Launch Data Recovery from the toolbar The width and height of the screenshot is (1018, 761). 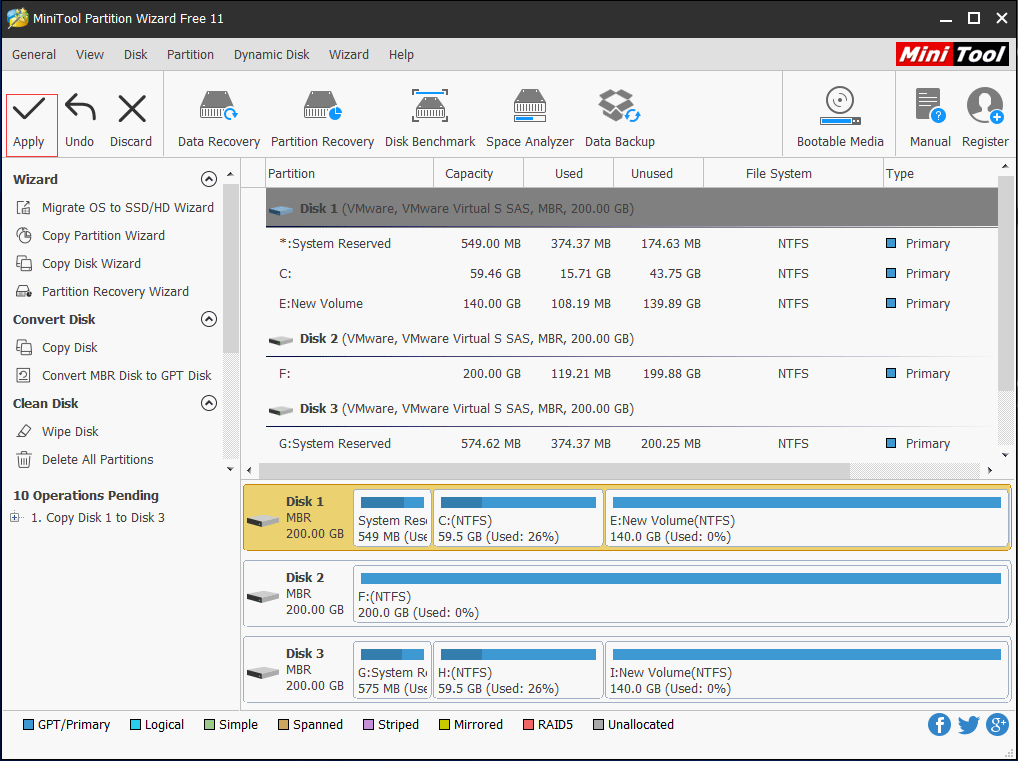click(219, 119)
